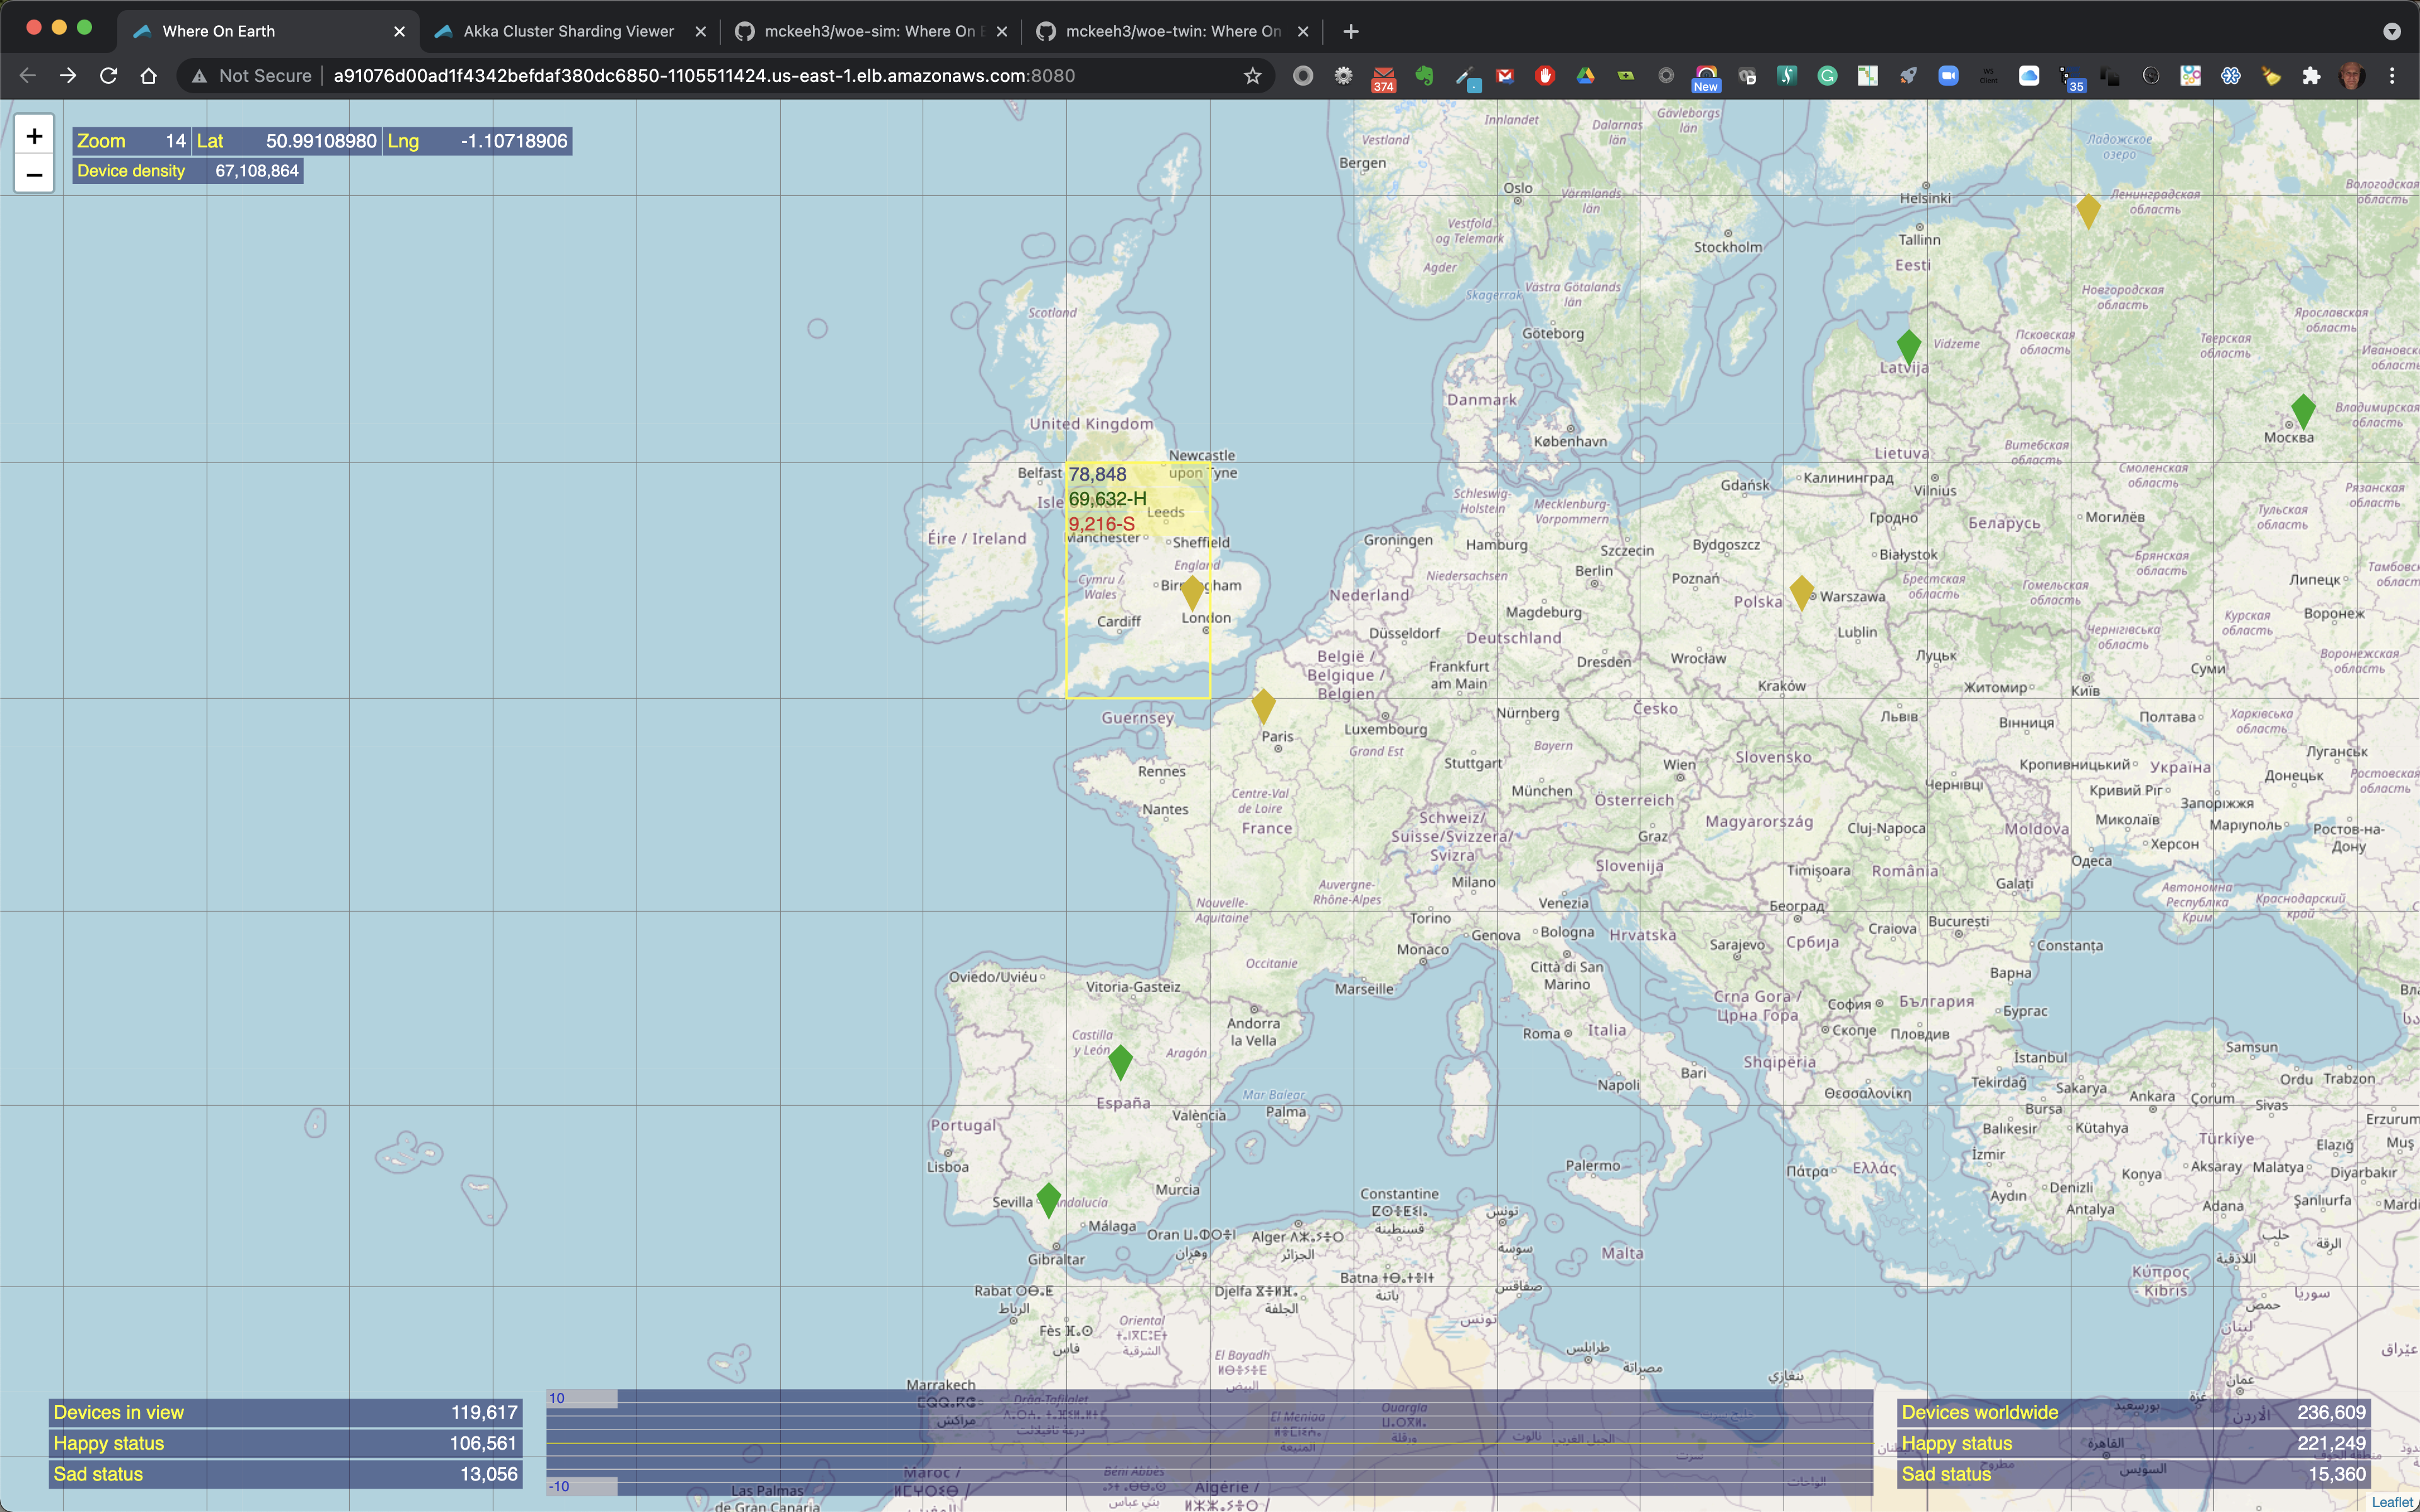2420x1512 pixels.
Task: Open the Zoom extension icon
Action: pos(1948,76)
